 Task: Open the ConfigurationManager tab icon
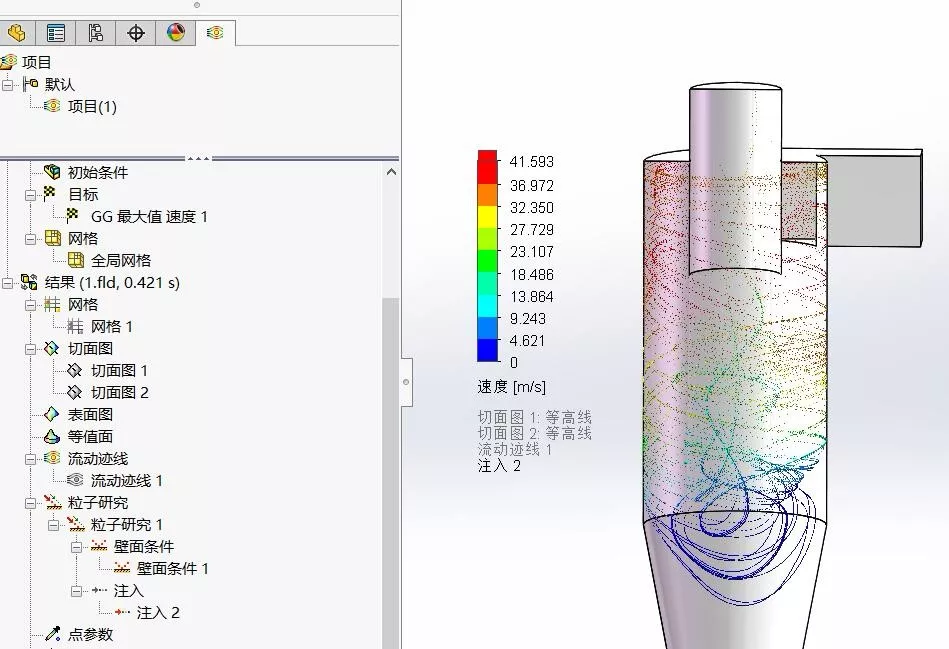(x=96, y=33)
